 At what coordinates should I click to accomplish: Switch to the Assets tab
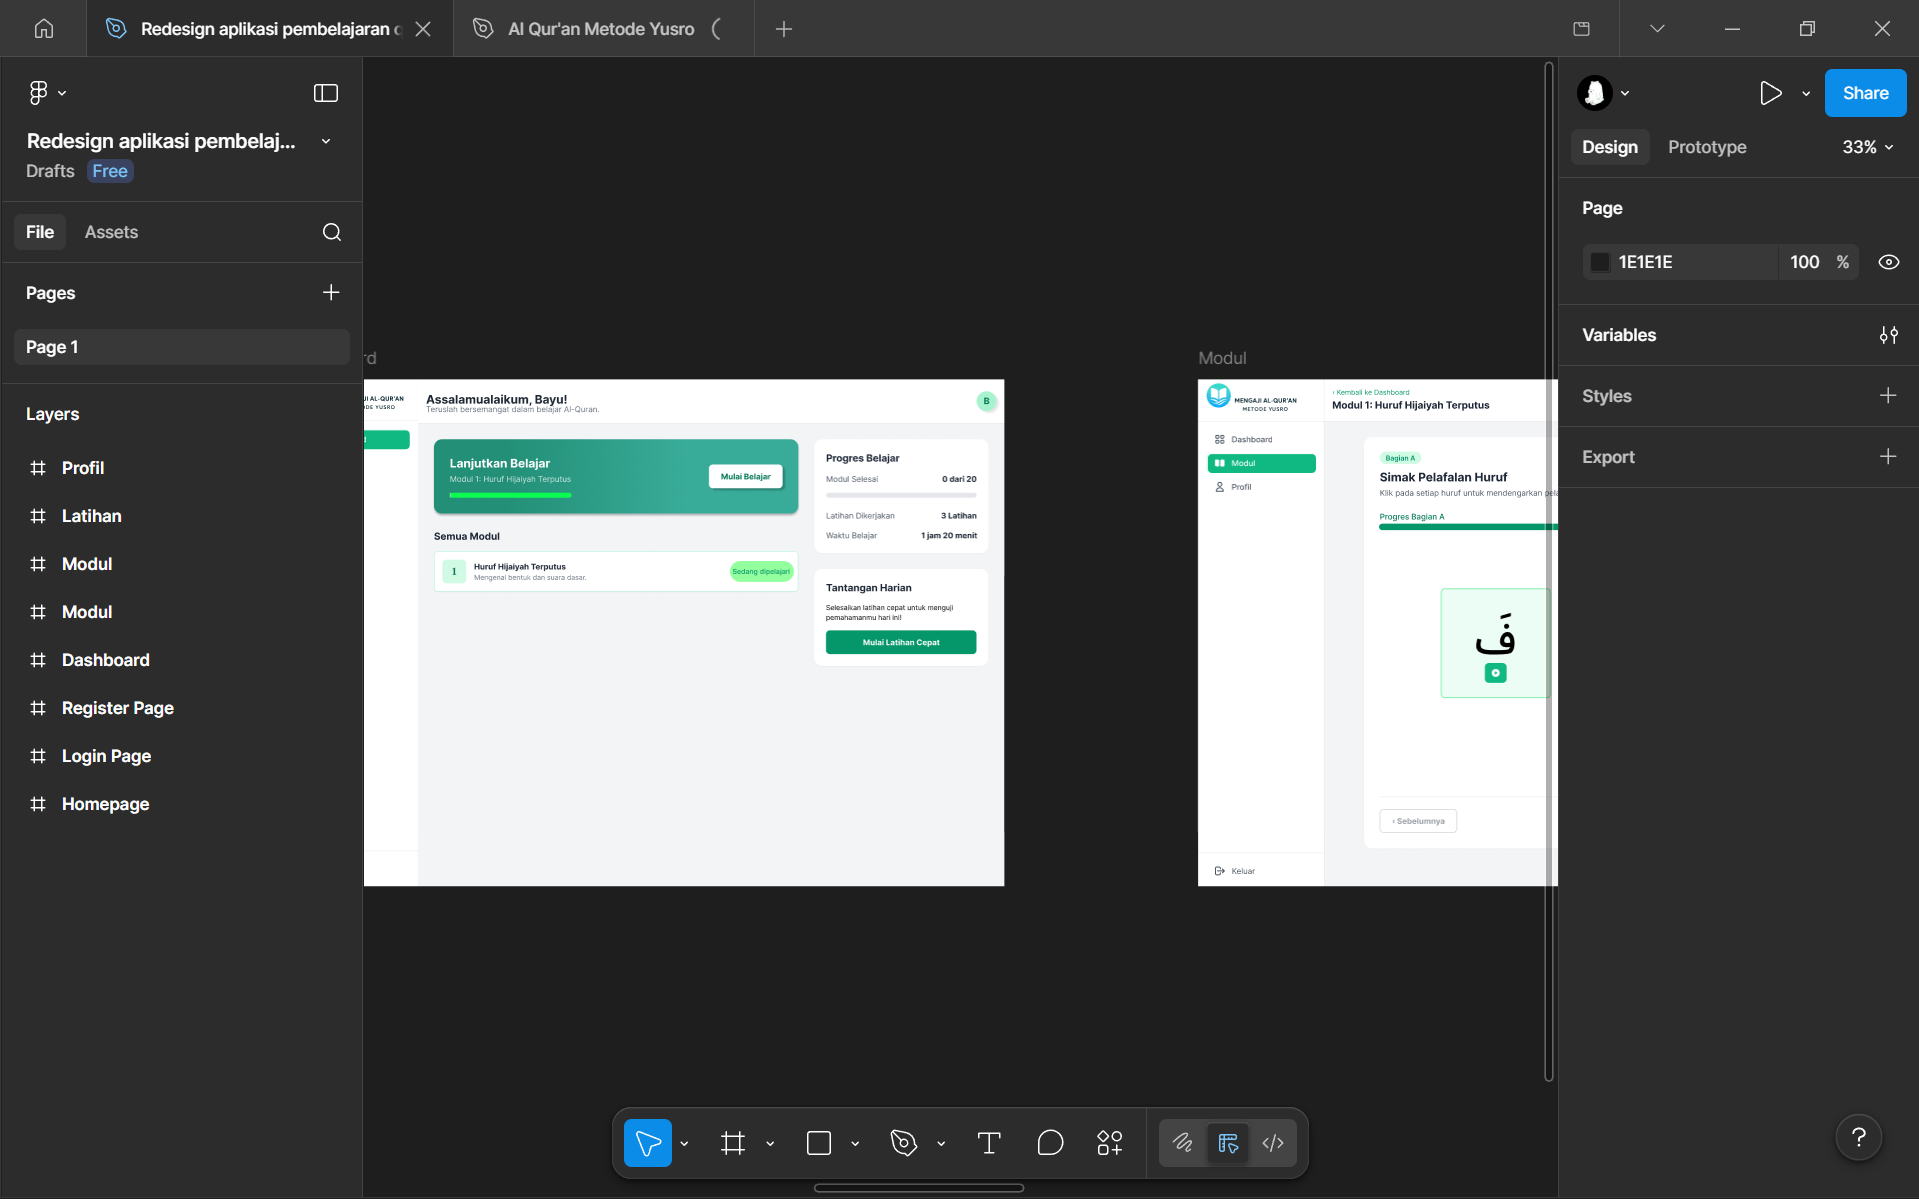[x=111, y=232]
